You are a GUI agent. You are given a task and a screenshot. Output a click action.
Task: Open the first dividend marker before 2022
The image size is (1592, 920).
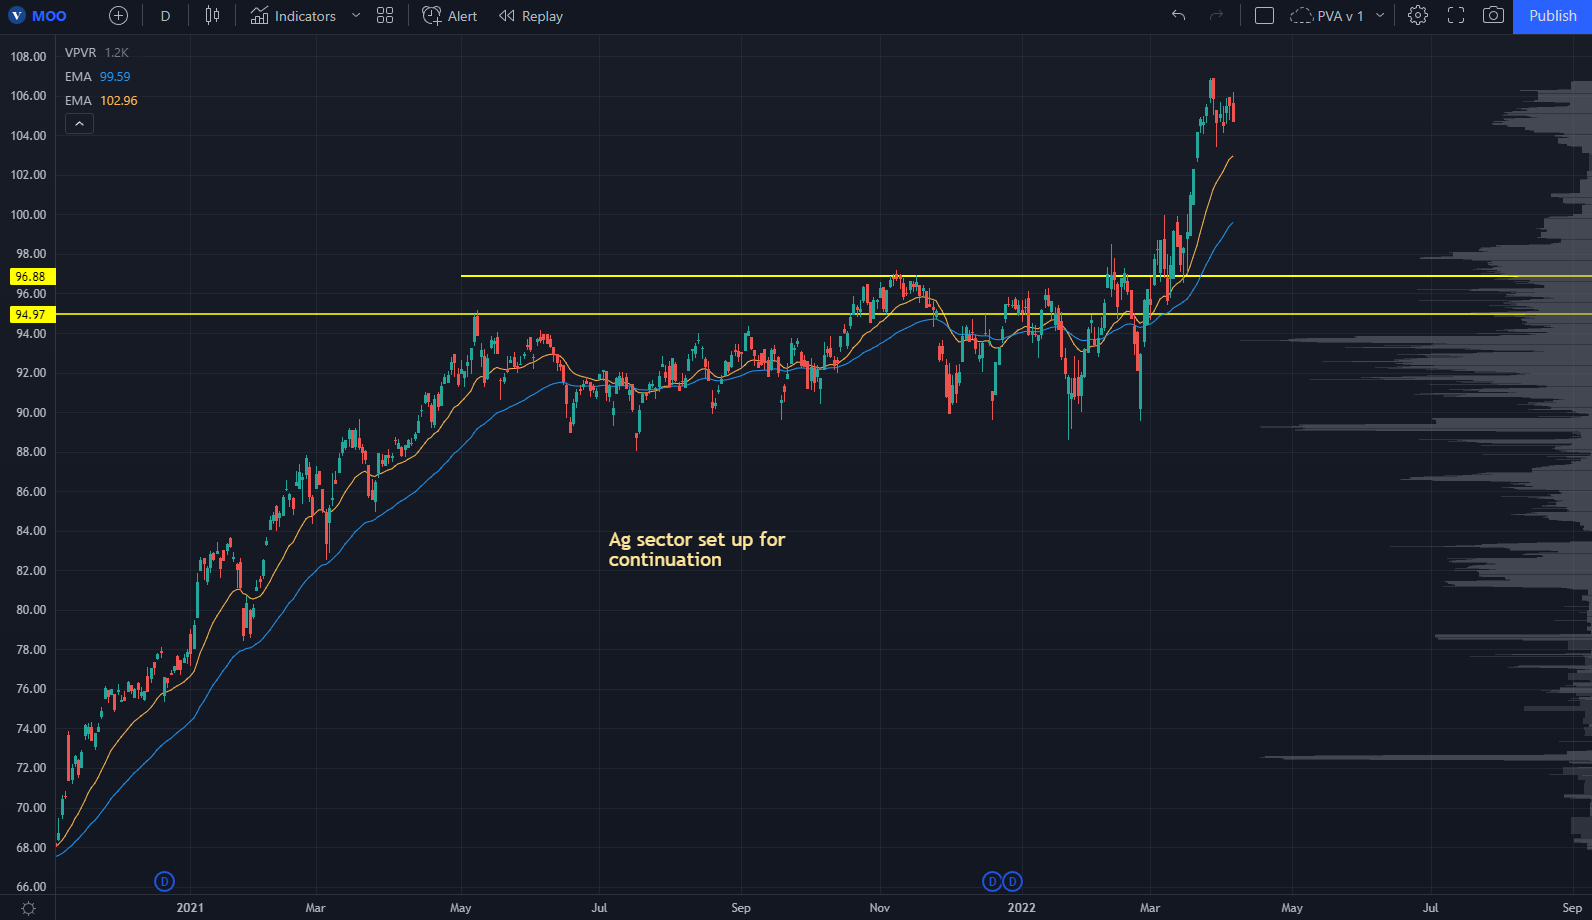[992, 881]
